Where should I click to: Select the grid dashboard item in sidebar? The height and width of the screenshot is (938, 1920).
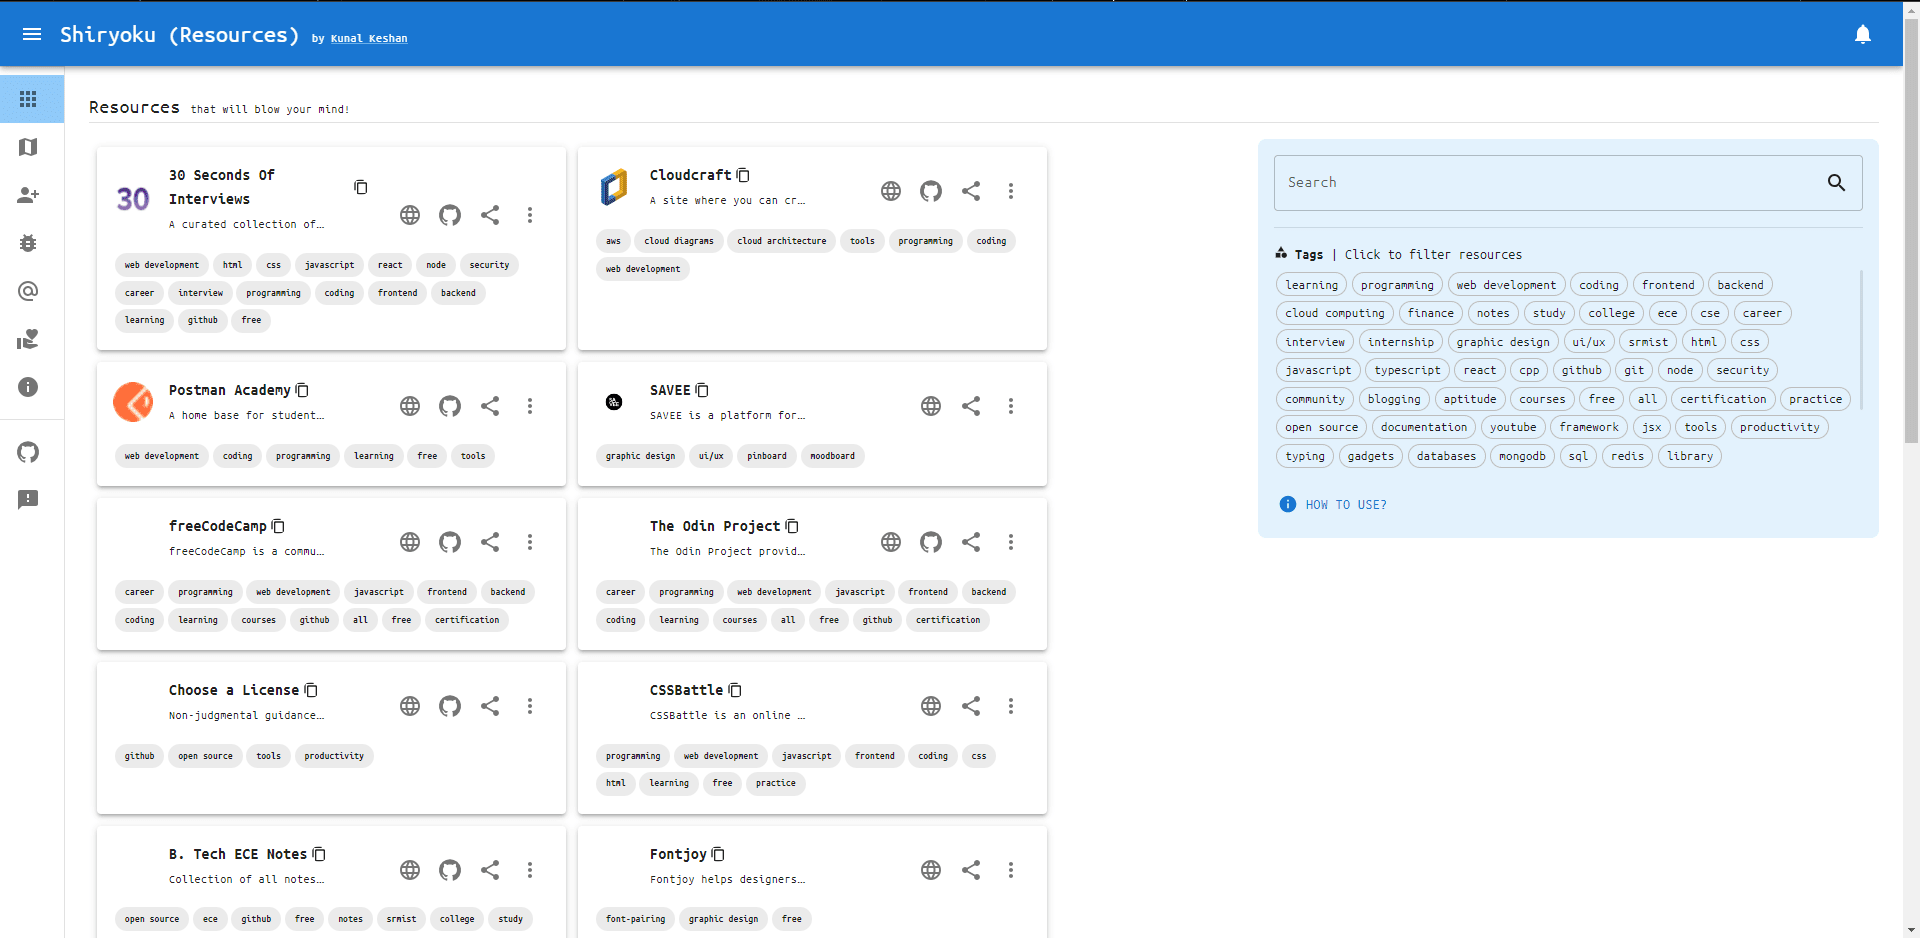[28, 99]
